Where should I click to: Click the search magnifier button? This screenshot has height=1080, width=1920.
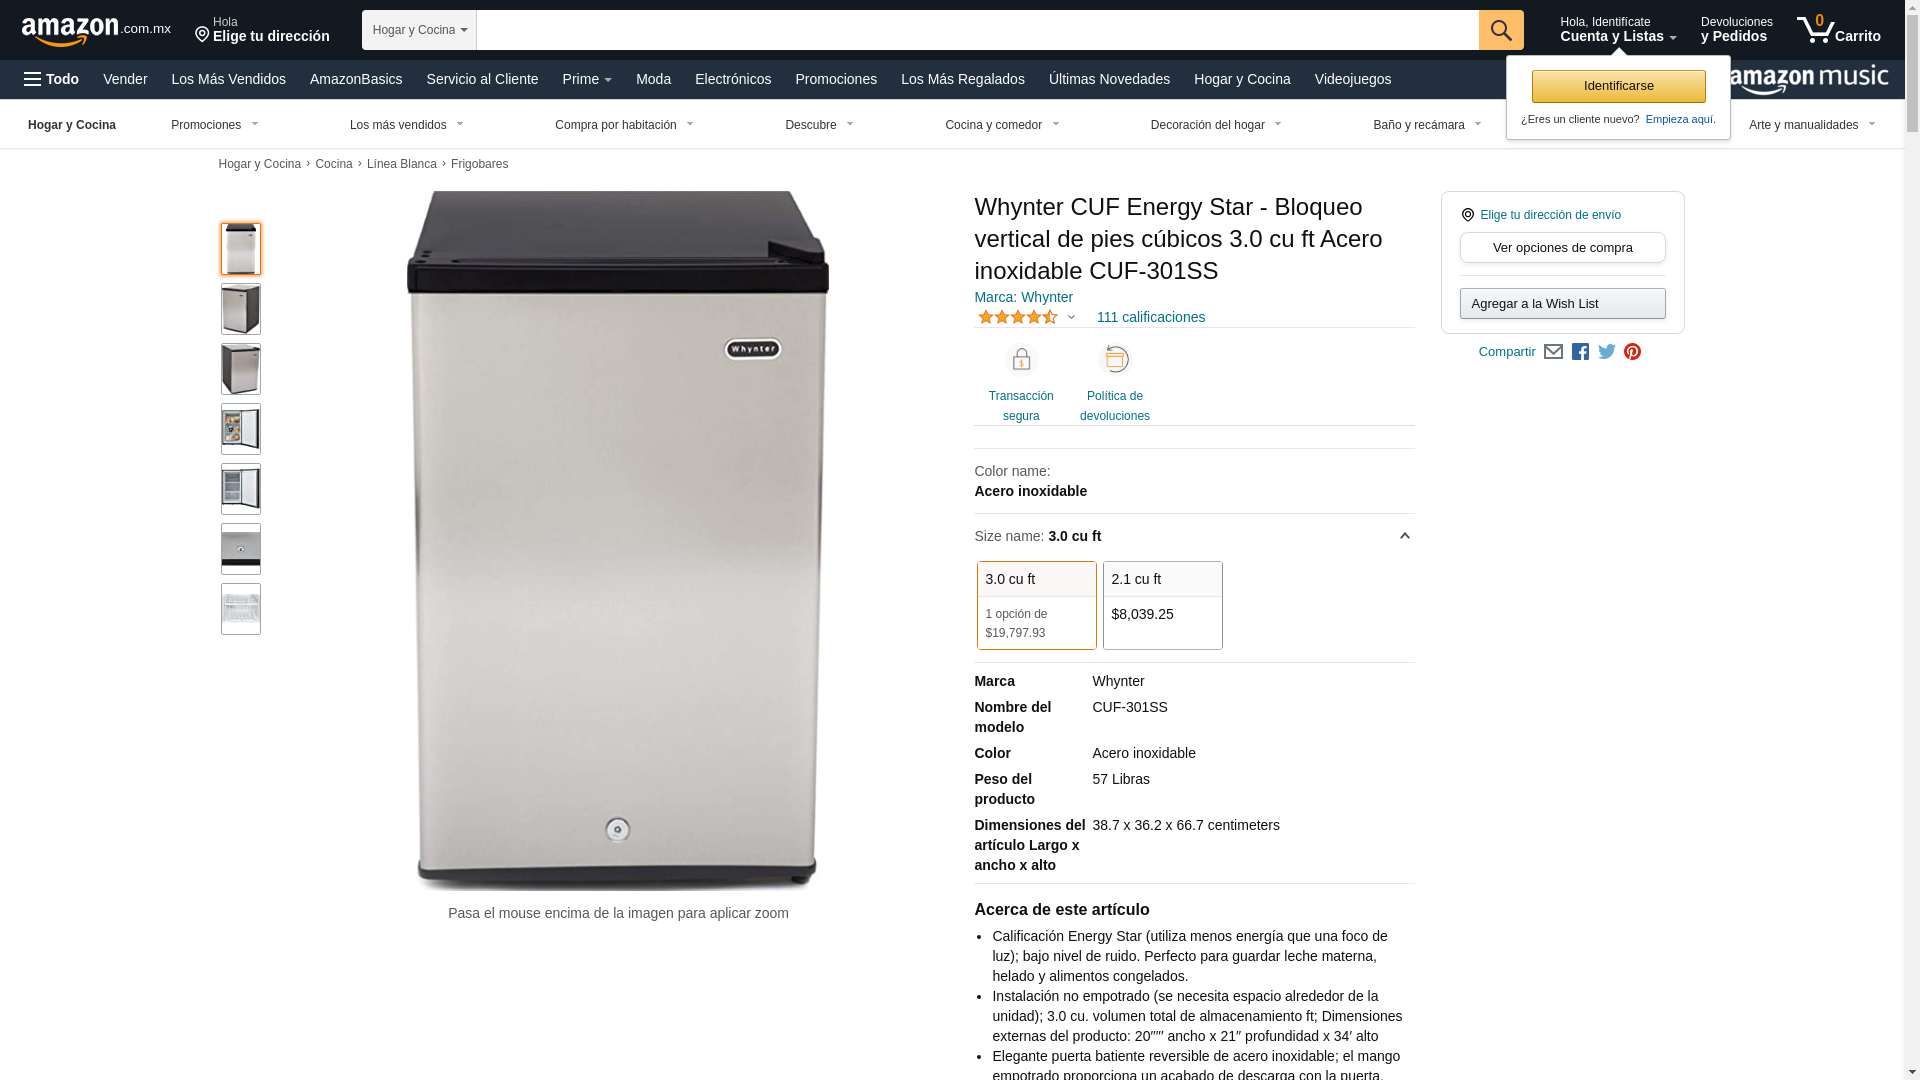point(1500,30)
